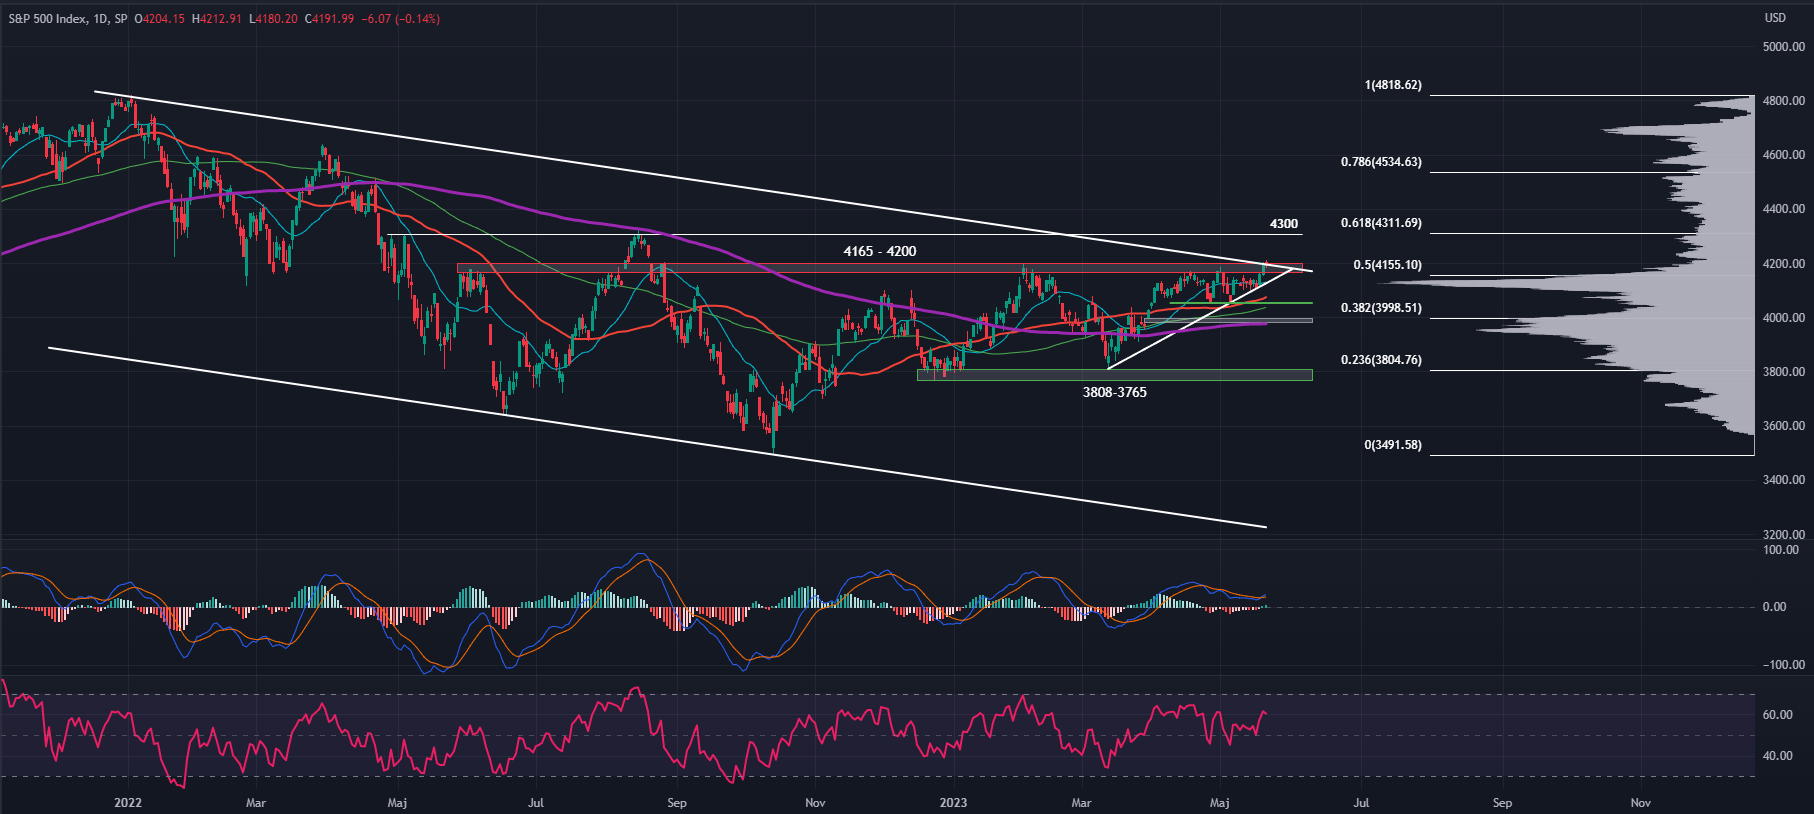Click the 5000.00 price scale label
This screenshot has width=1814, height=814.
[x=1783, y=47]
